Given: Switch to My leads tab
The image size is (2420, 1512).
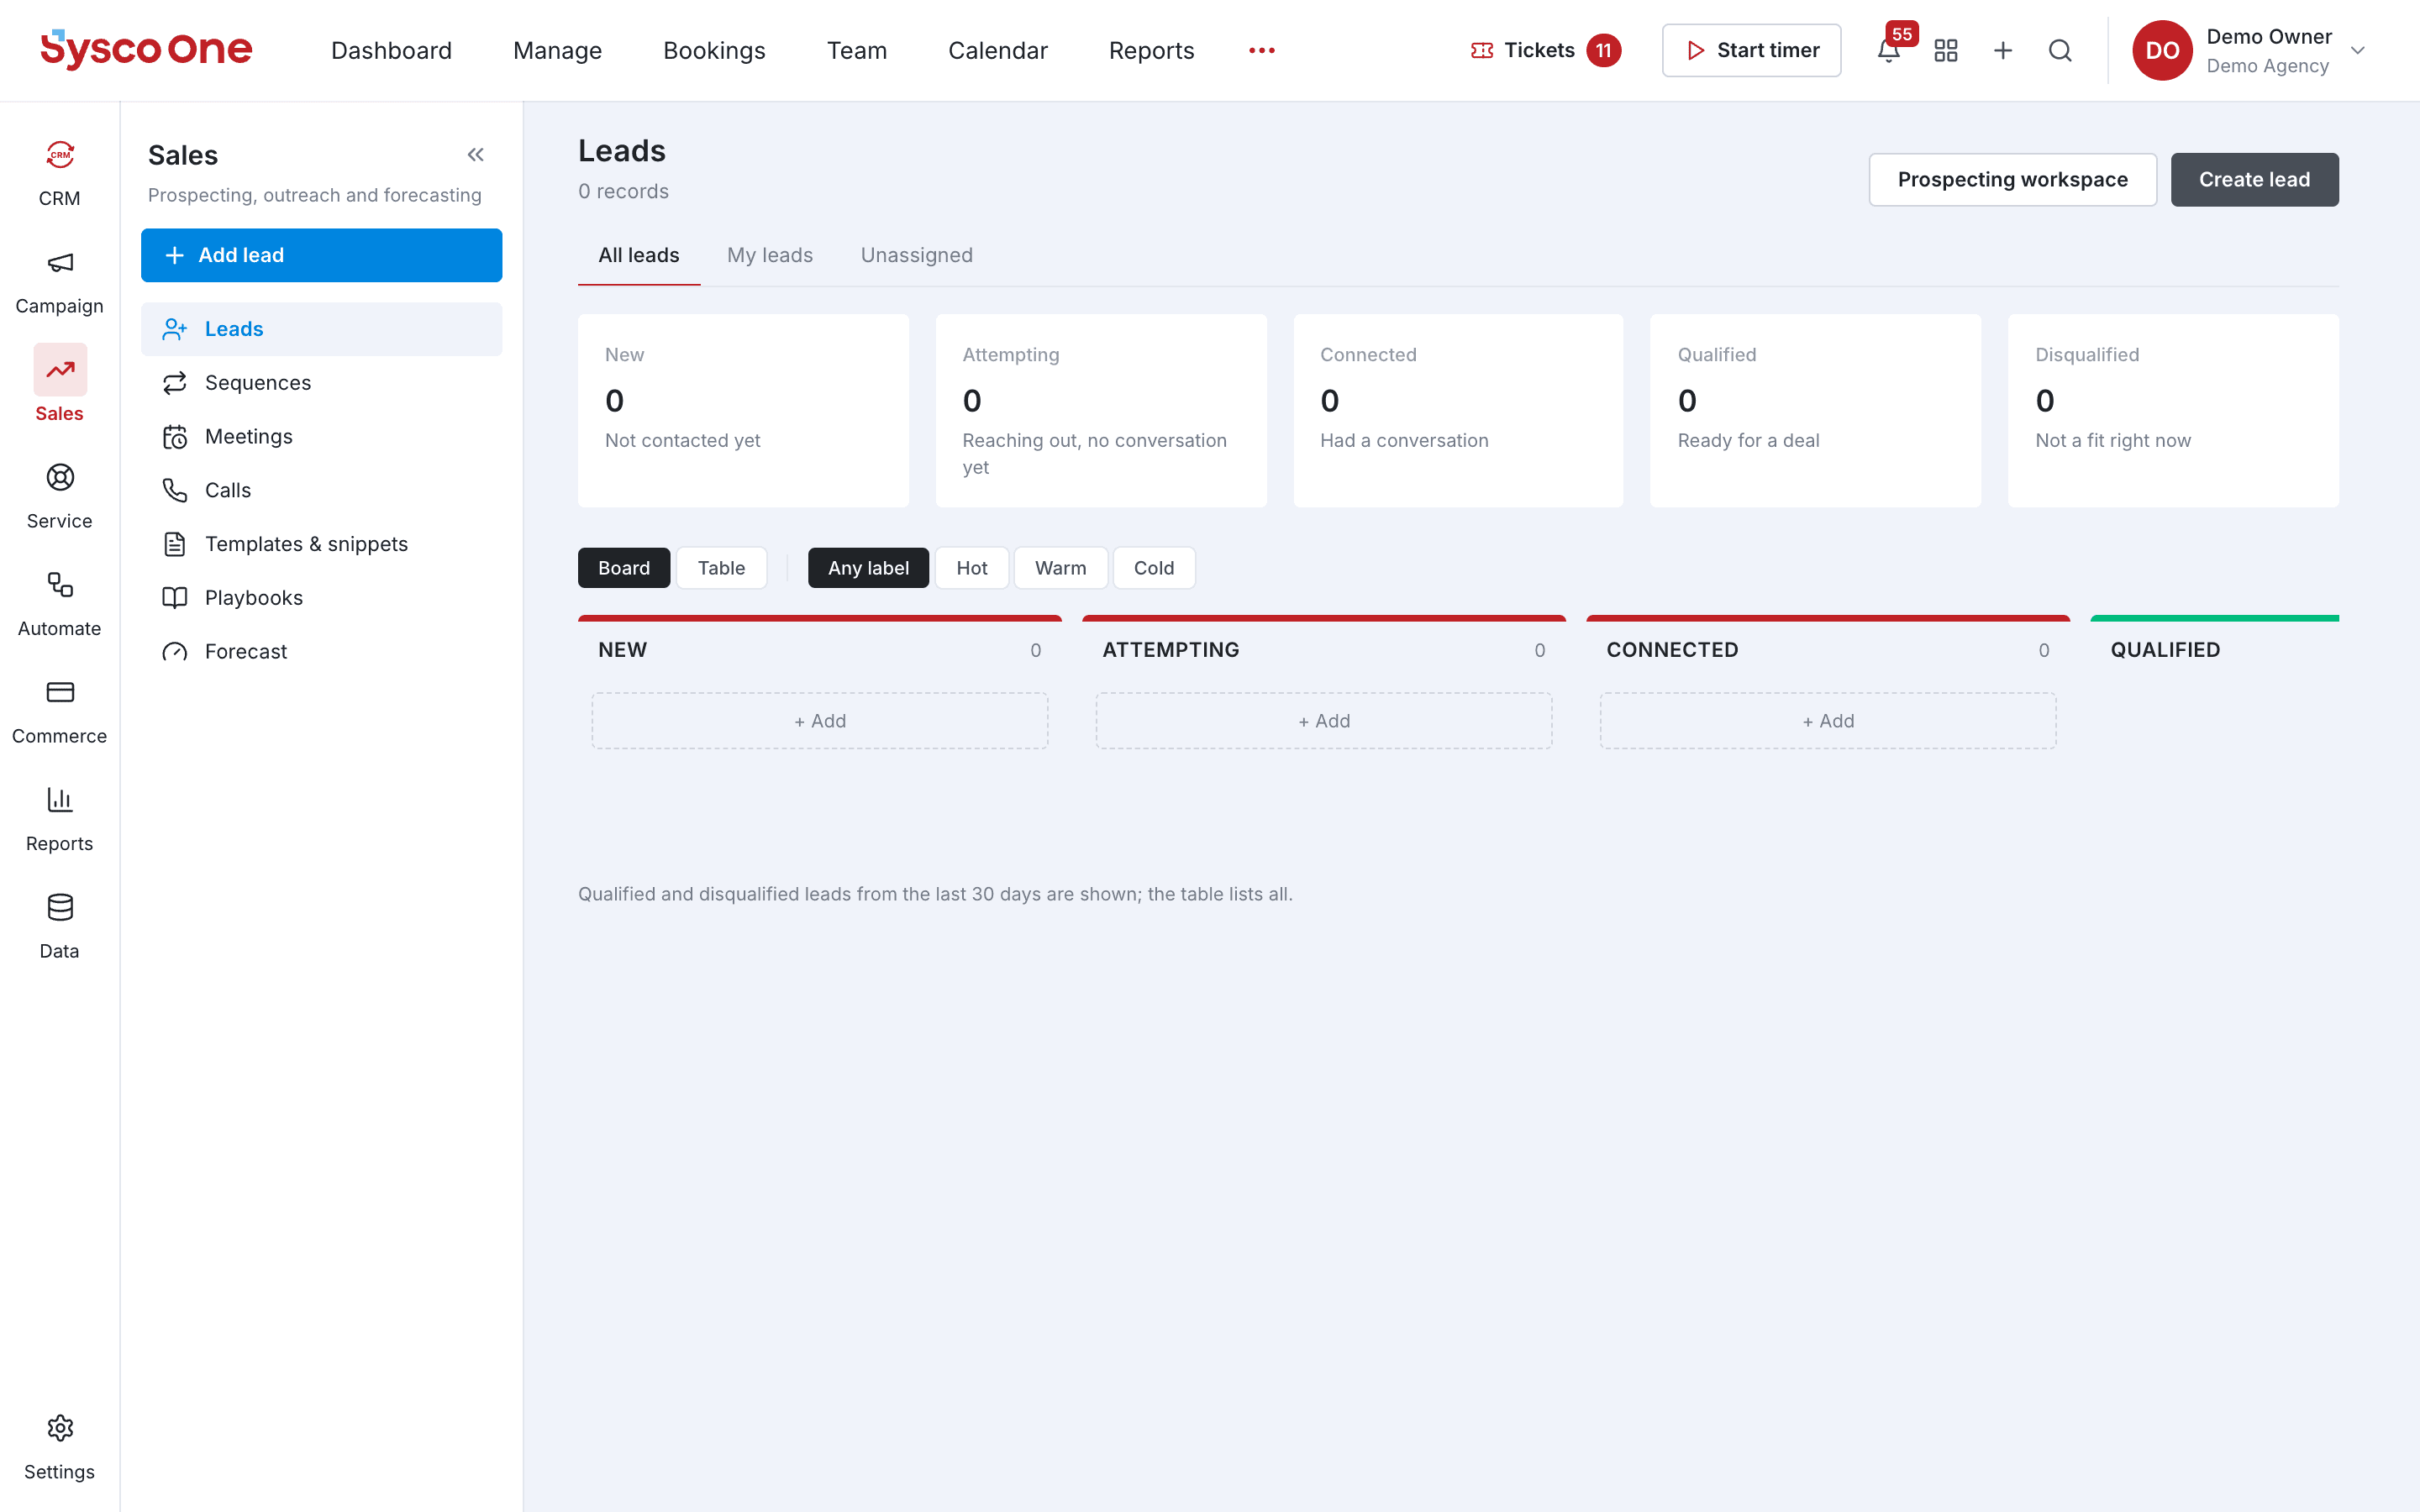Looking at the screenshot, I should click(x=770, y=255).
